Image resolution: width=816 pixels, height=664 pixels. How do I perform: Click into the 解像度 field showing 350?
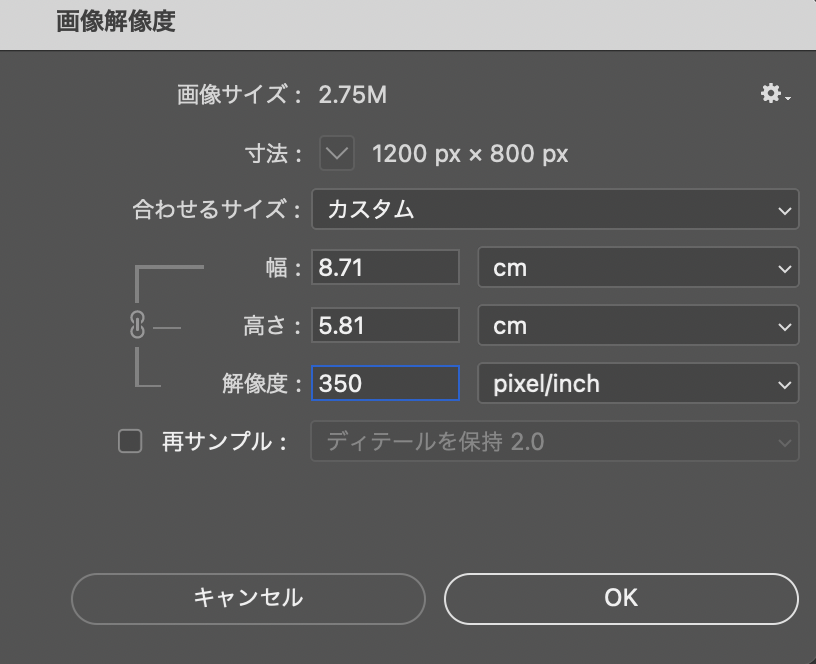385,384
